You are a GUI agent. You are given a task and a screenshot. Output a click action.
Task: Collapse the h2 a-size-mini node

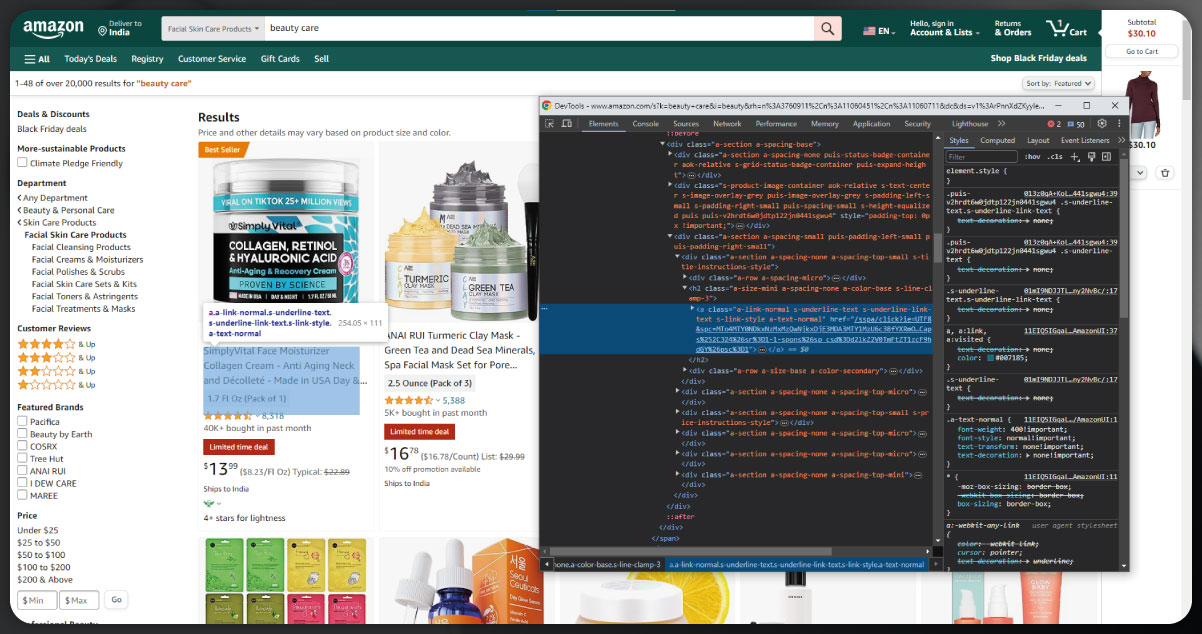coord(685,288)
